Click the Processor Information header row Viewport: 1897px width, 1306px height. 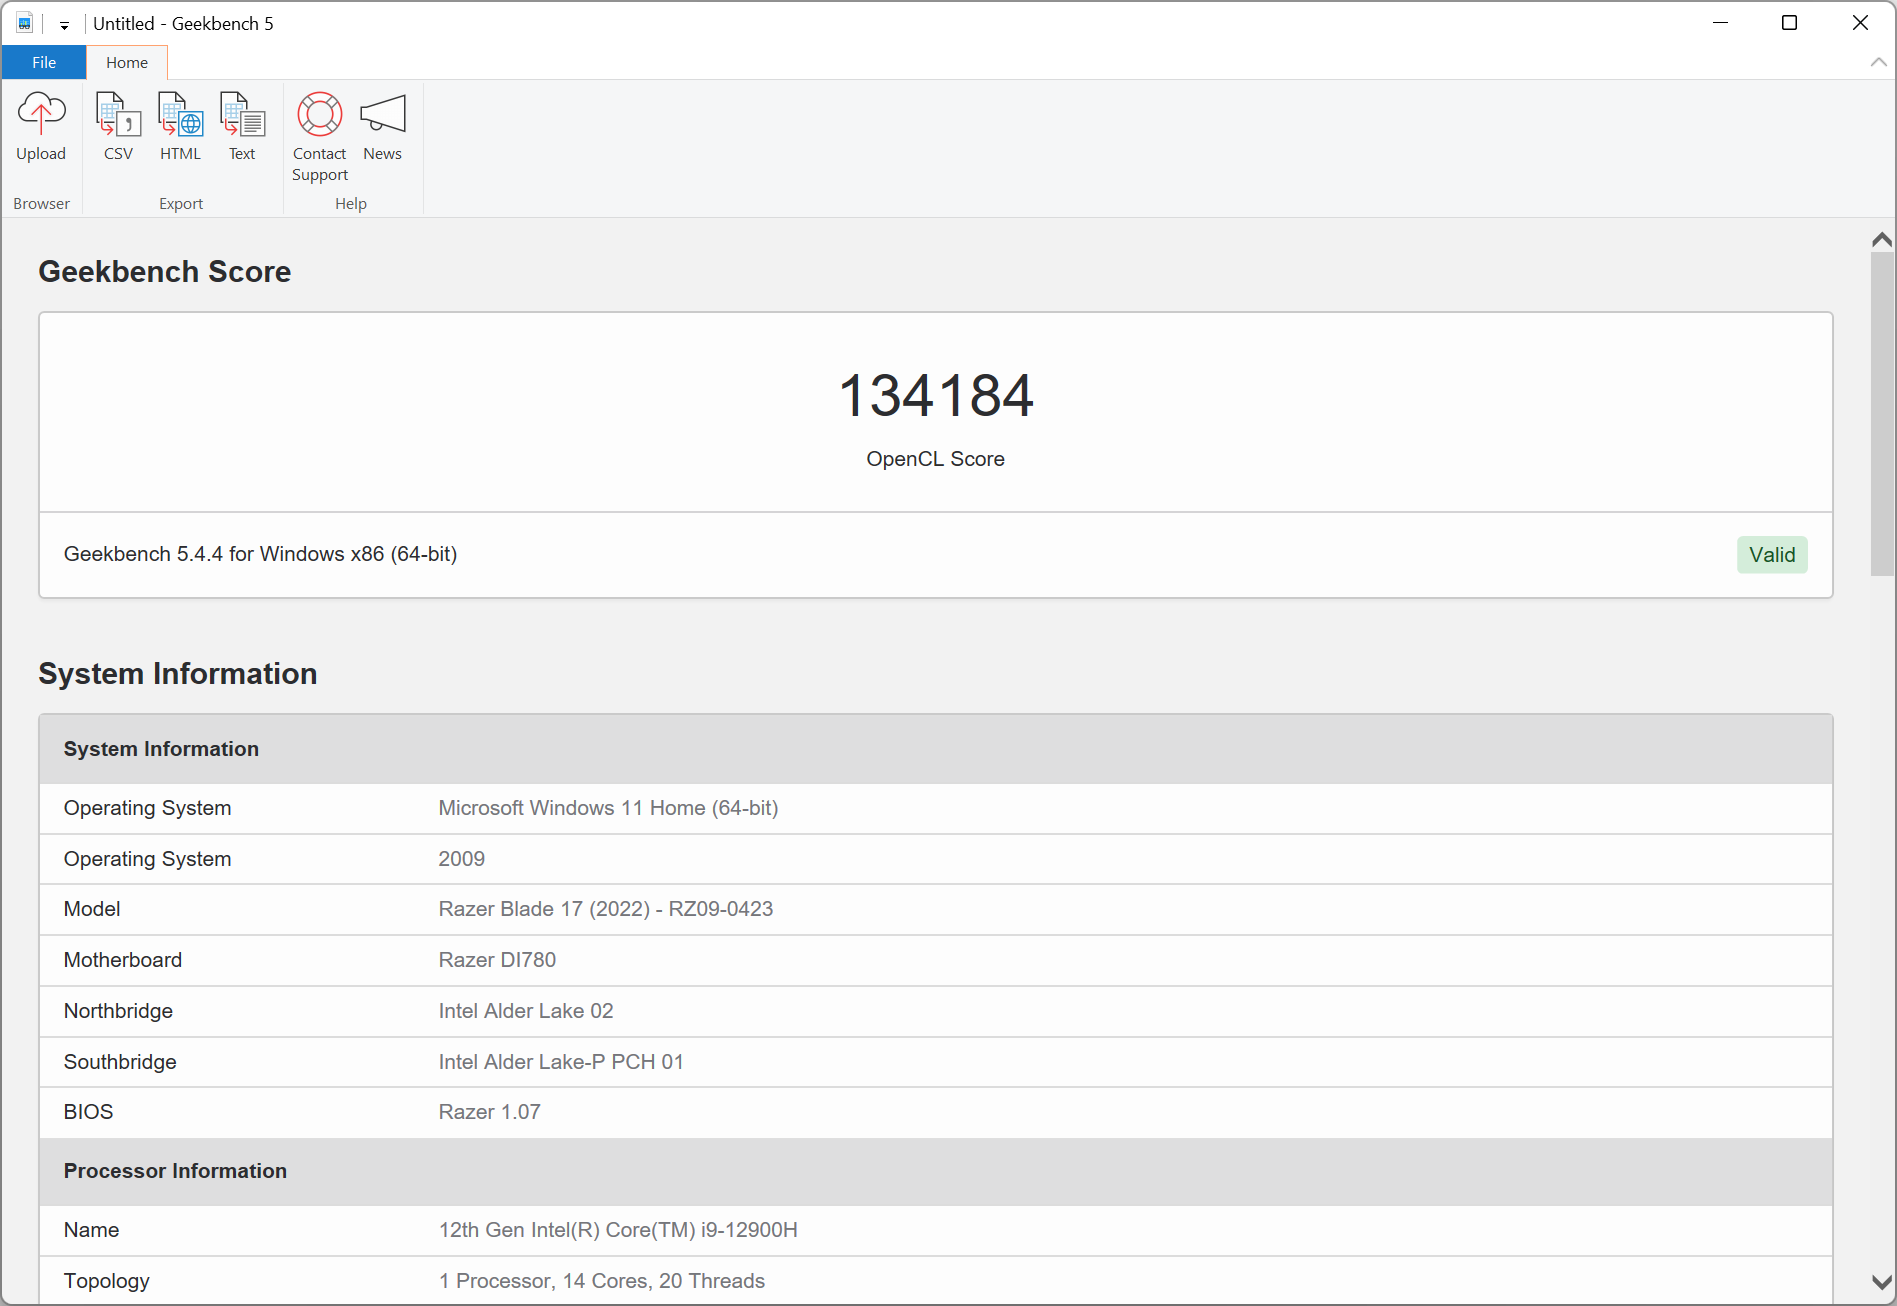click(936, 1171)
